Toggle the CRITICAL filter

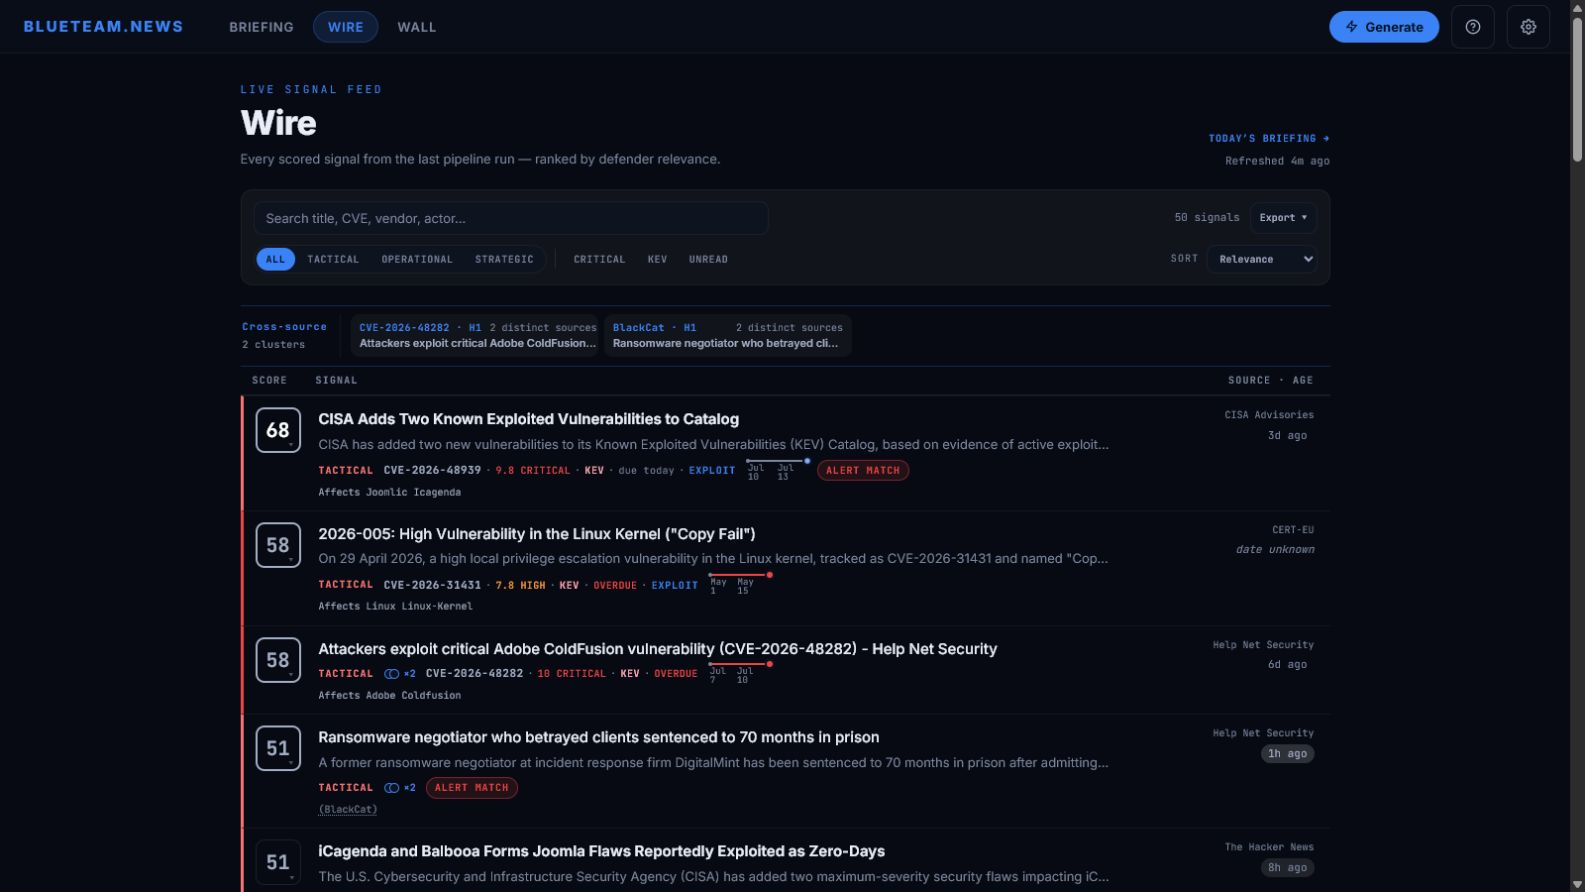[599, 259]
